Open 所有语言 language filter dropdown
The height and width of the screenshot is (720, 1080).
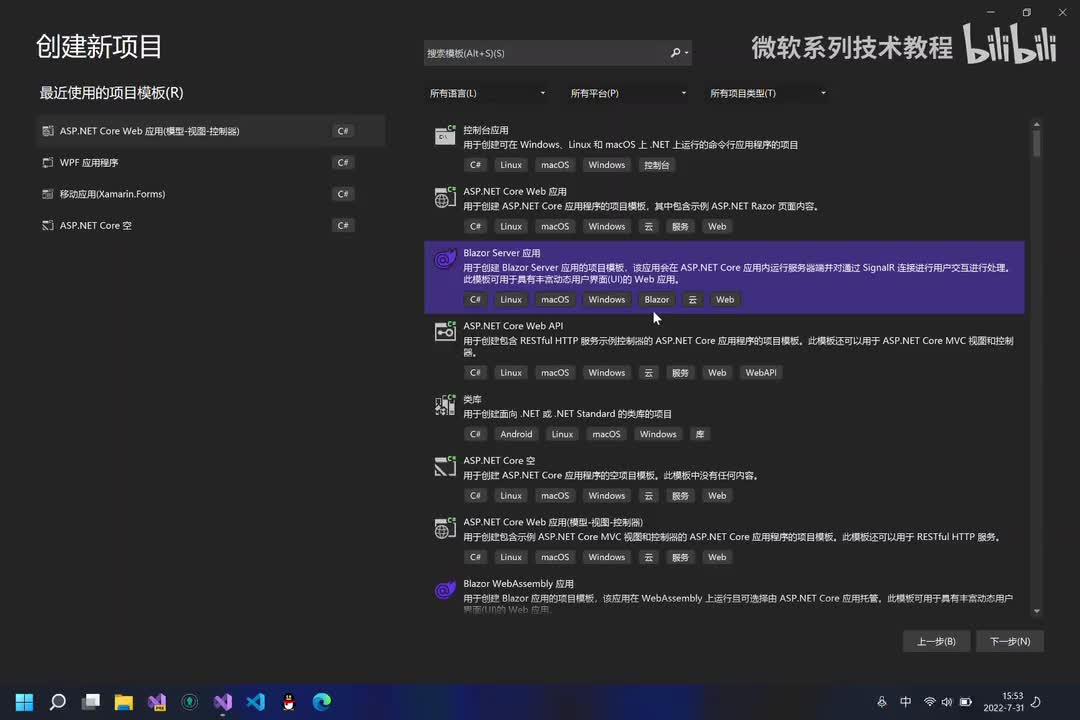488,93
